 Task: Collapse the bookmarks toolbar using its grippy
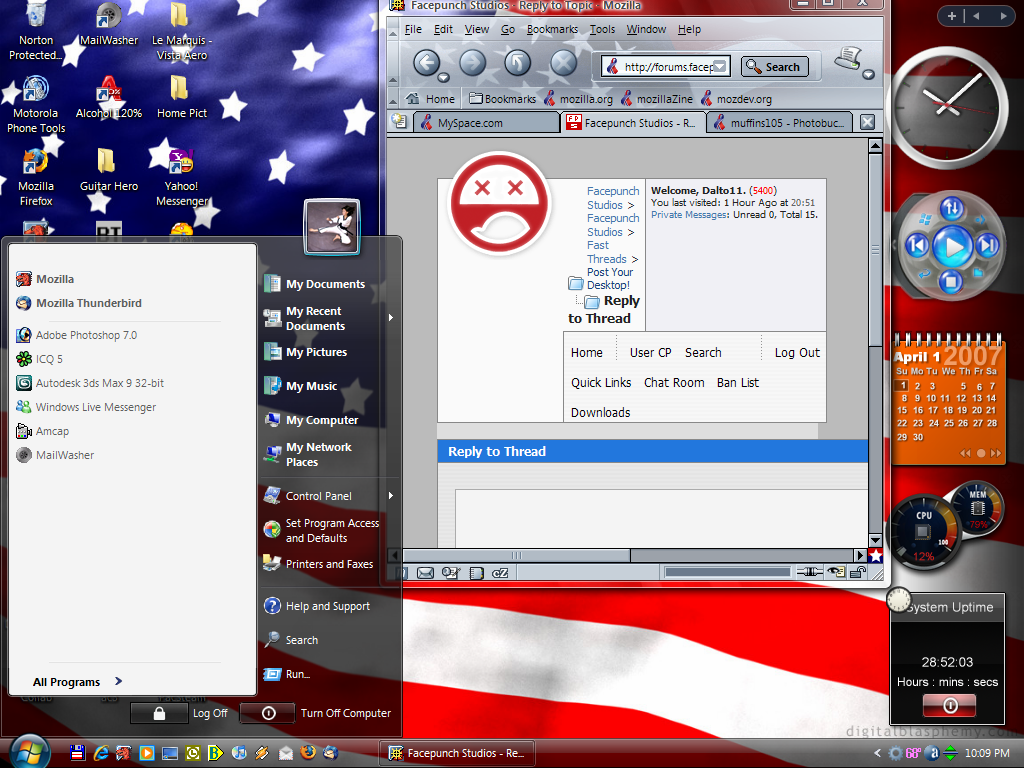click(x=393, y=99)
